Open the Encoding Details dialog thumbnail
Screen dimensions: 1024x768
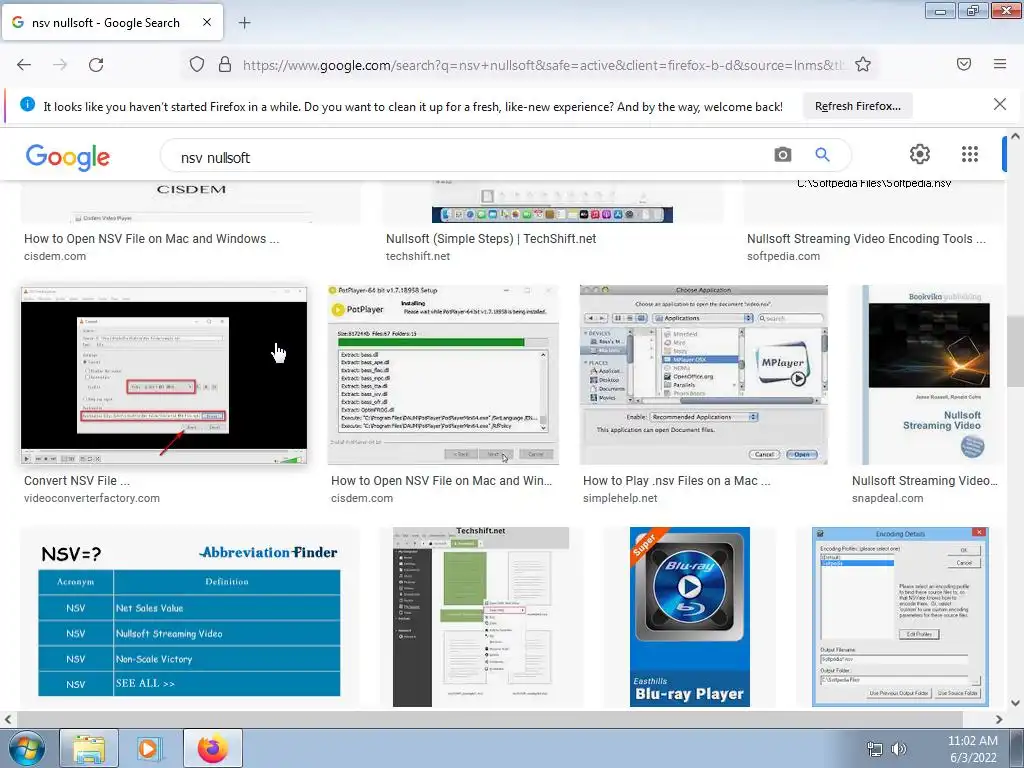point(900,617)
